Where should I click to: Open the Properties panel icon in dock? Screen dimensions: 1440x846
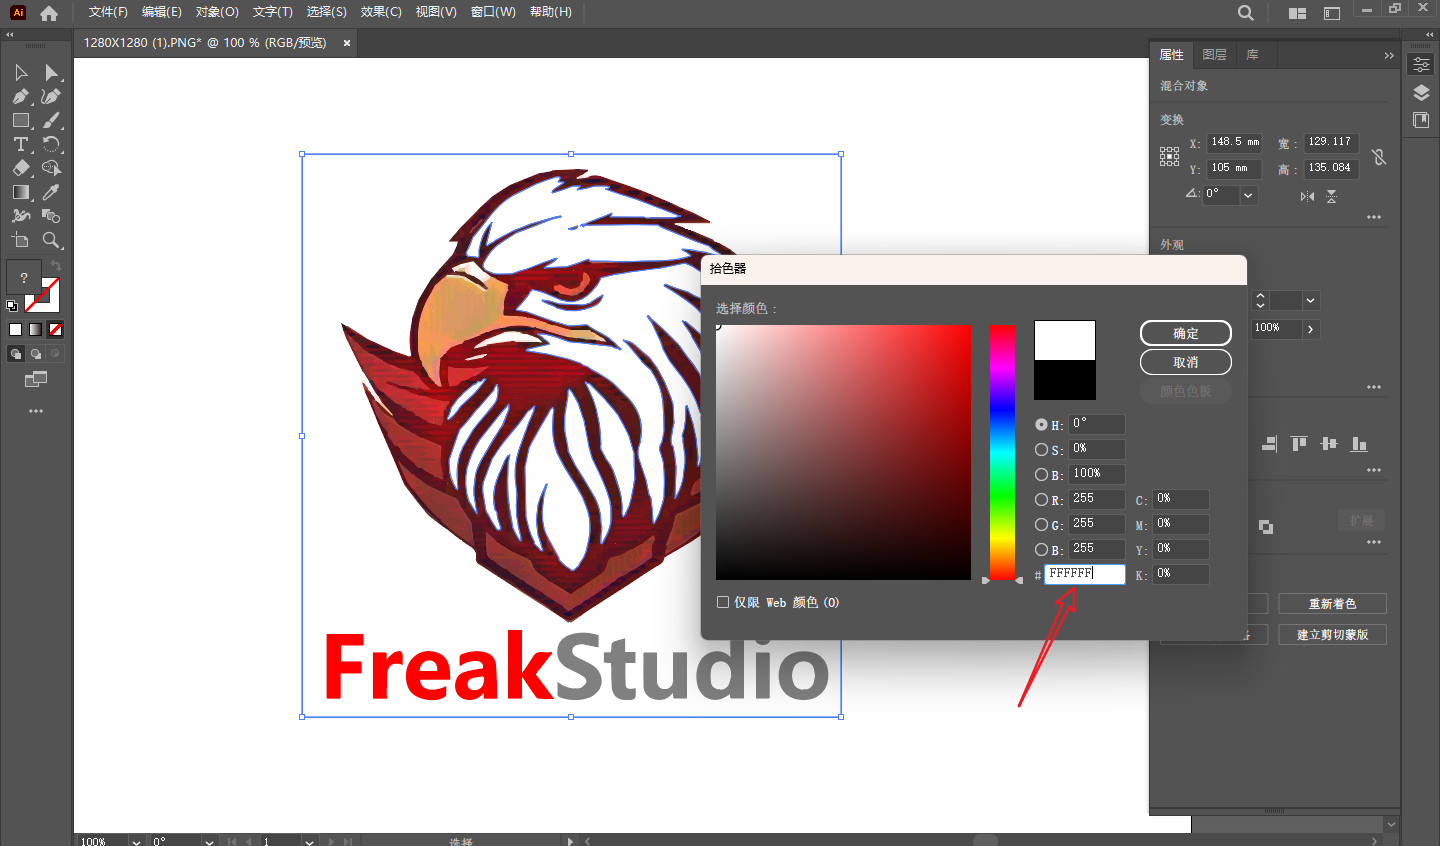[1421, 65]
